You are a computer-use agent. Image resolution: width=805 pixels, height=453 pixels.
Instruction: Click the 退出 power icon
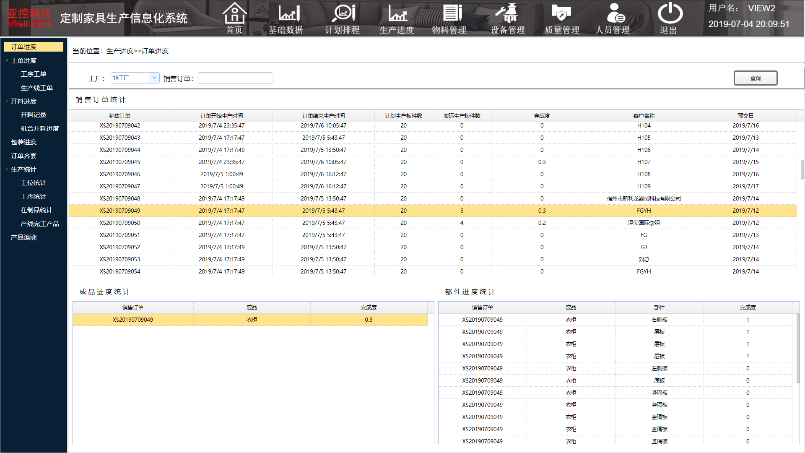[669, 18]
